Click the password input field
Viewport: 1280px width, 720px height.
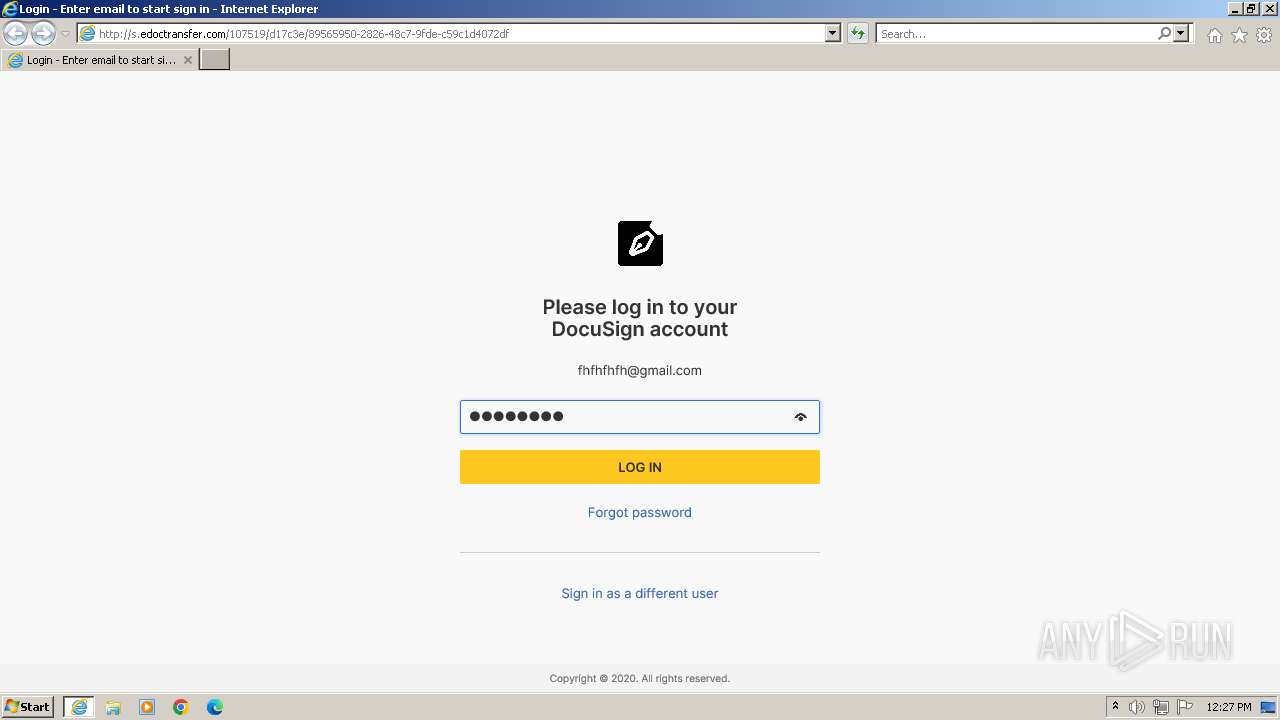pyautogui.click(x=640, y=417)
